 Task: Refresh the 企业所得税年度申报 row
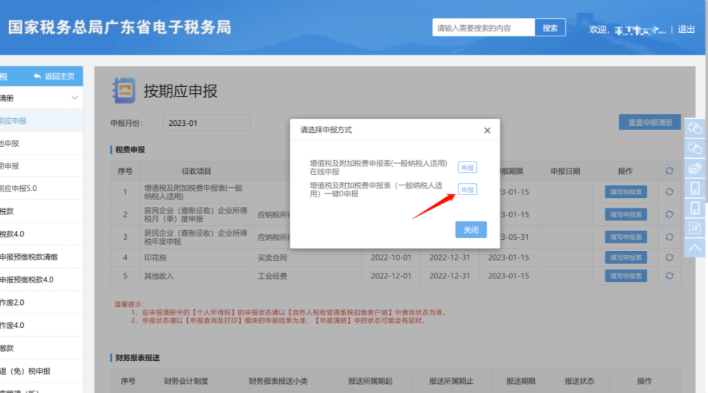tap(669, 237)
